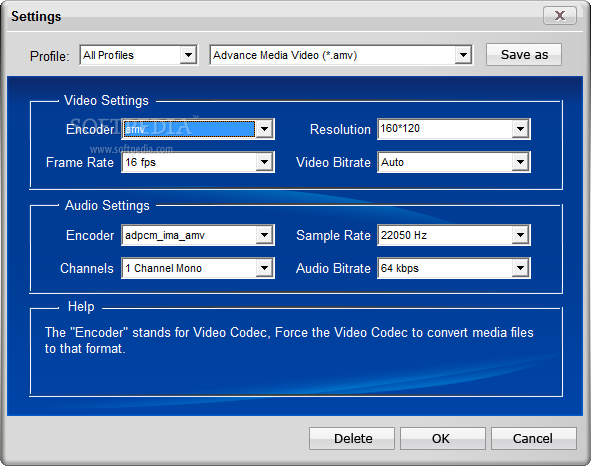Click the Delete button

click(x=352, y=438)
